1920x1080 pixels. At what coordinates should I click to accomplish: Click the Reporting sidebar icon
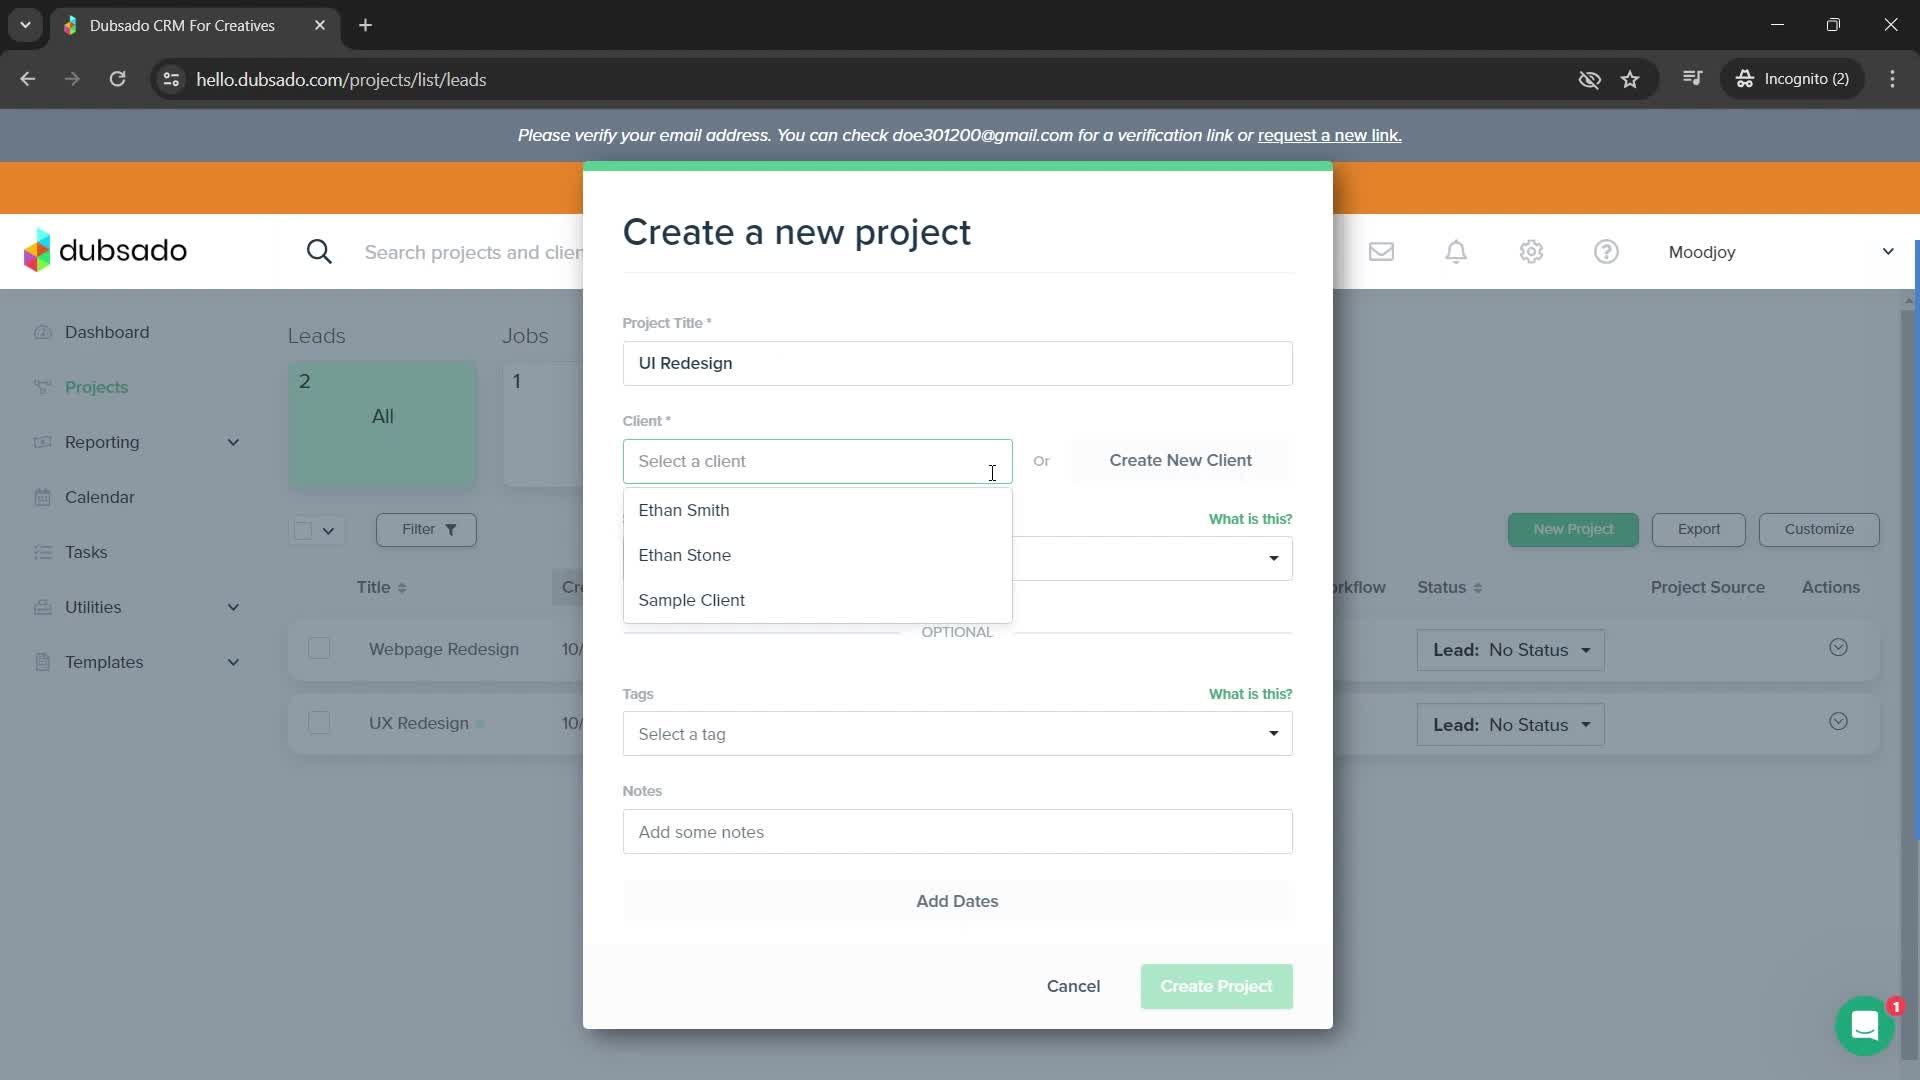click(42, 442)
